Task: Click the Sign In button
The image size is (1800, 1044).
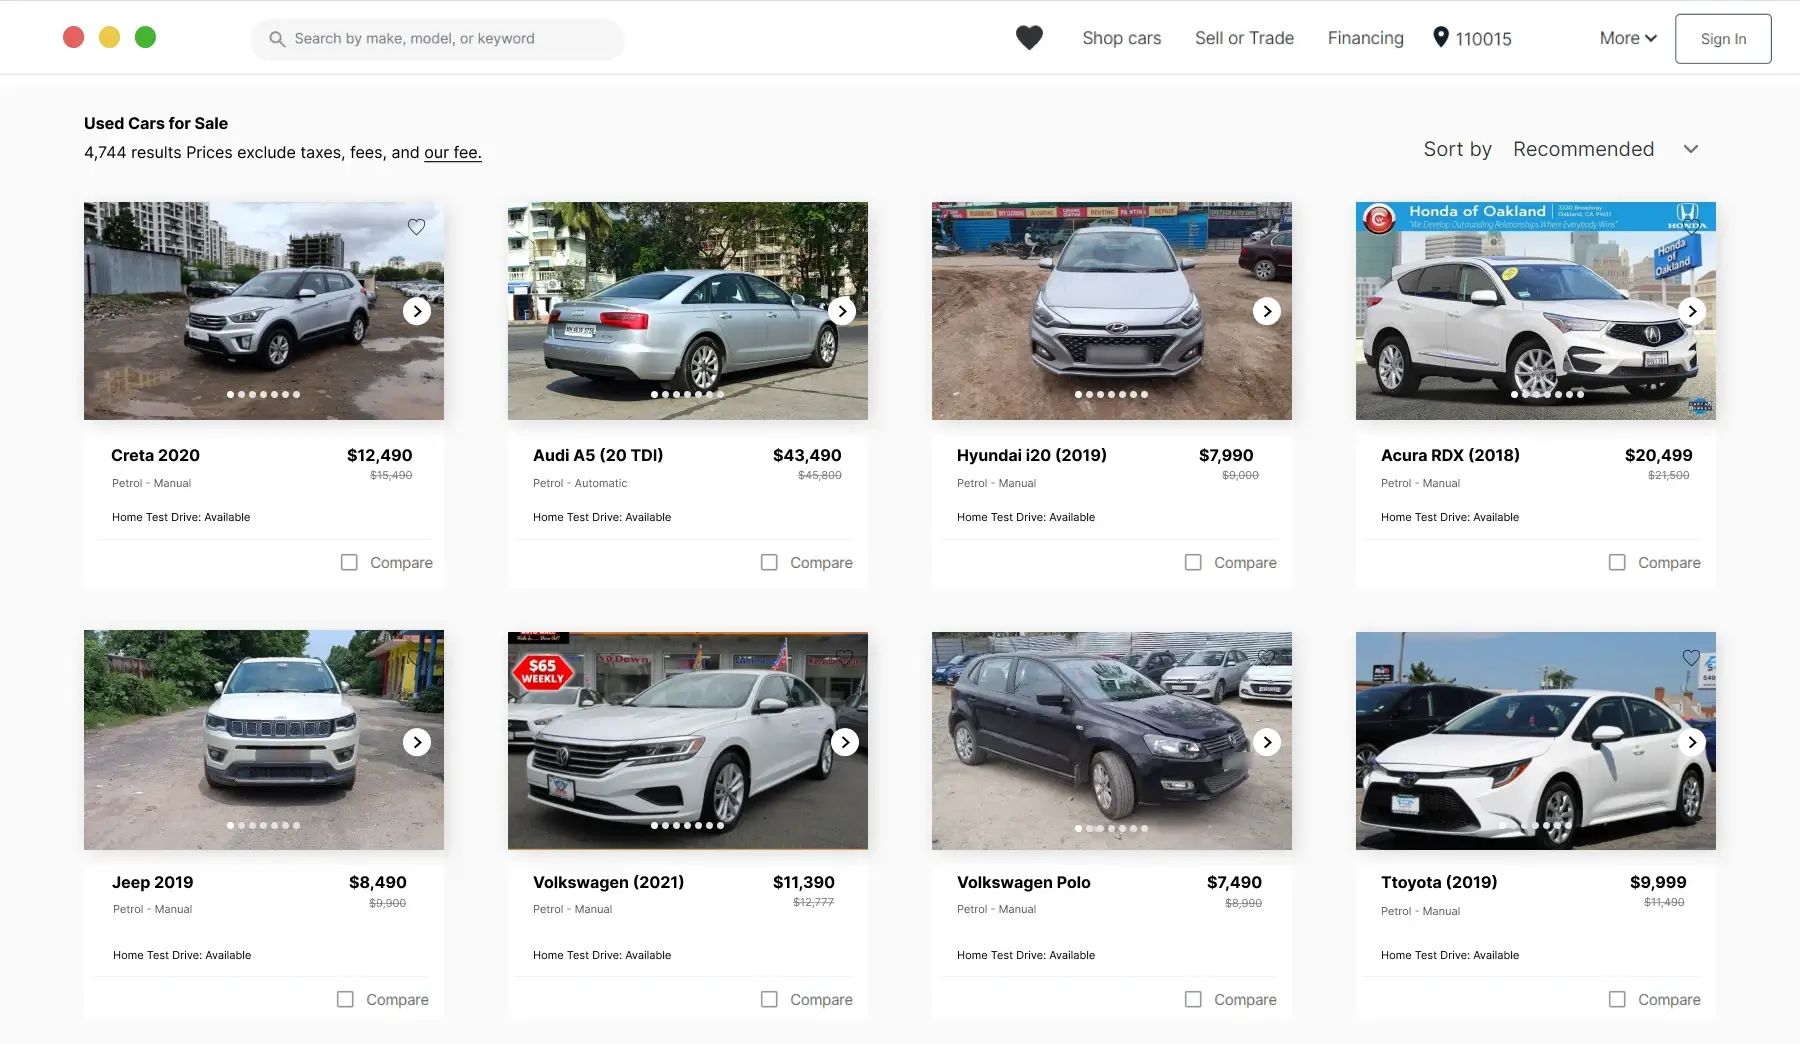Action: coord(1723,39)
